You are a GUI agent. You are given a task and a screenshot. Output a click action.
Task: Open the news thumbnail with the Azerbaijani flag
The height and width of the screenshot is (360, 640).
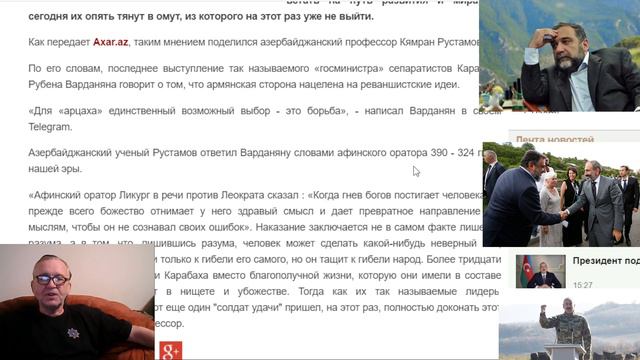click(540, 271)
